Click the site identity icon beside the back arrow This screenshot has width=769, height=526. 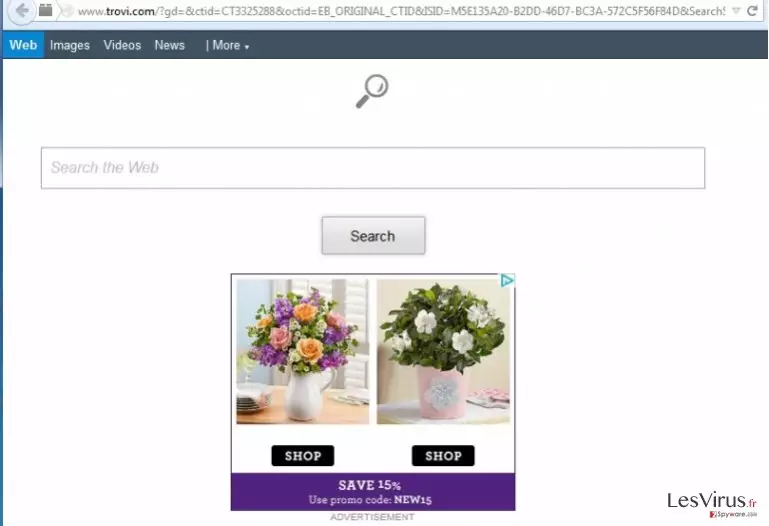click(x=46, y=10)
